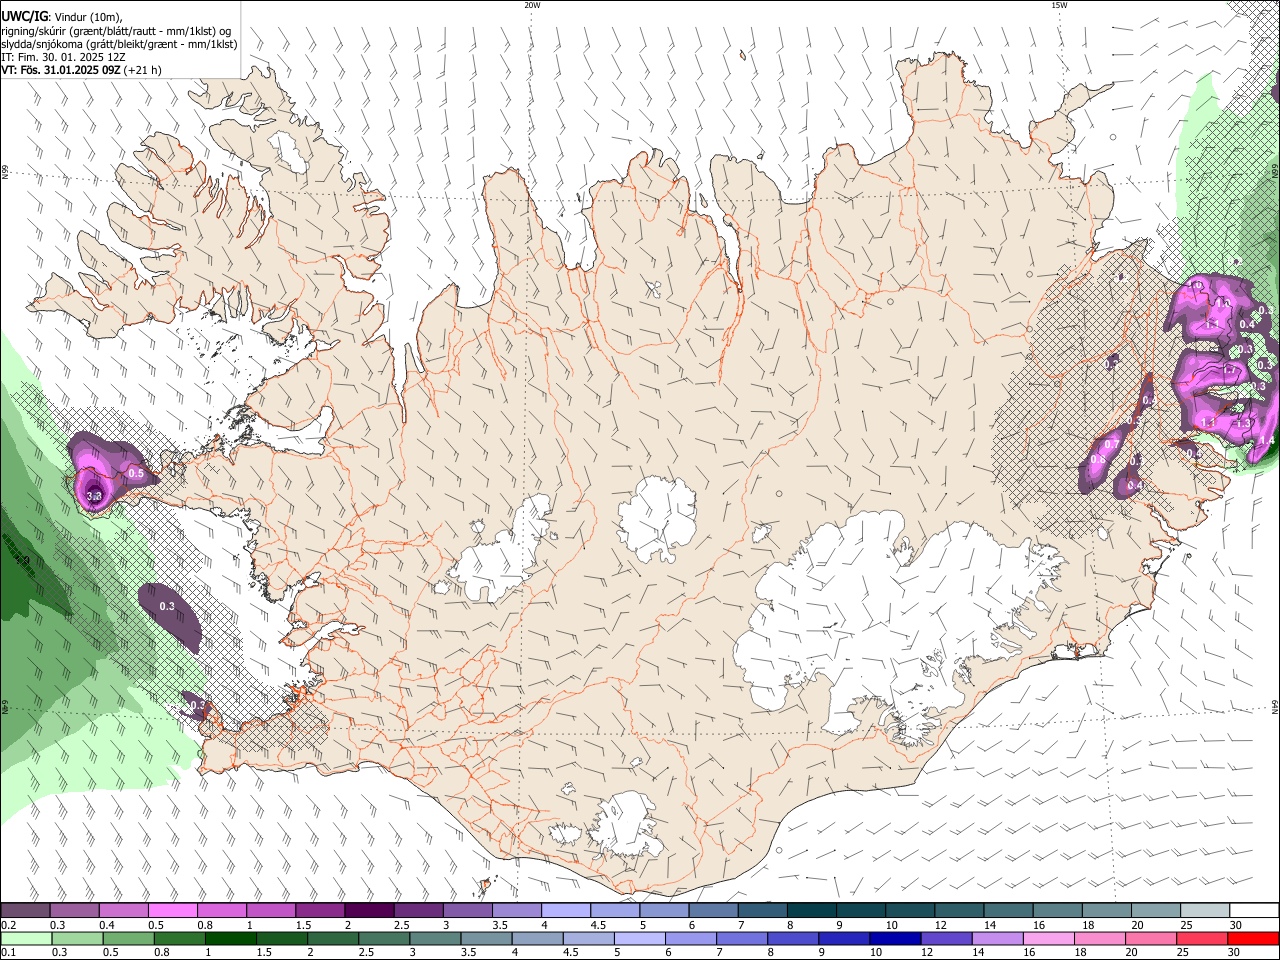The height and width of the screenshot is (960, 1280).
Task: Pick the violet swatch between 12 and 14 on rain scale
Action: 947,938
